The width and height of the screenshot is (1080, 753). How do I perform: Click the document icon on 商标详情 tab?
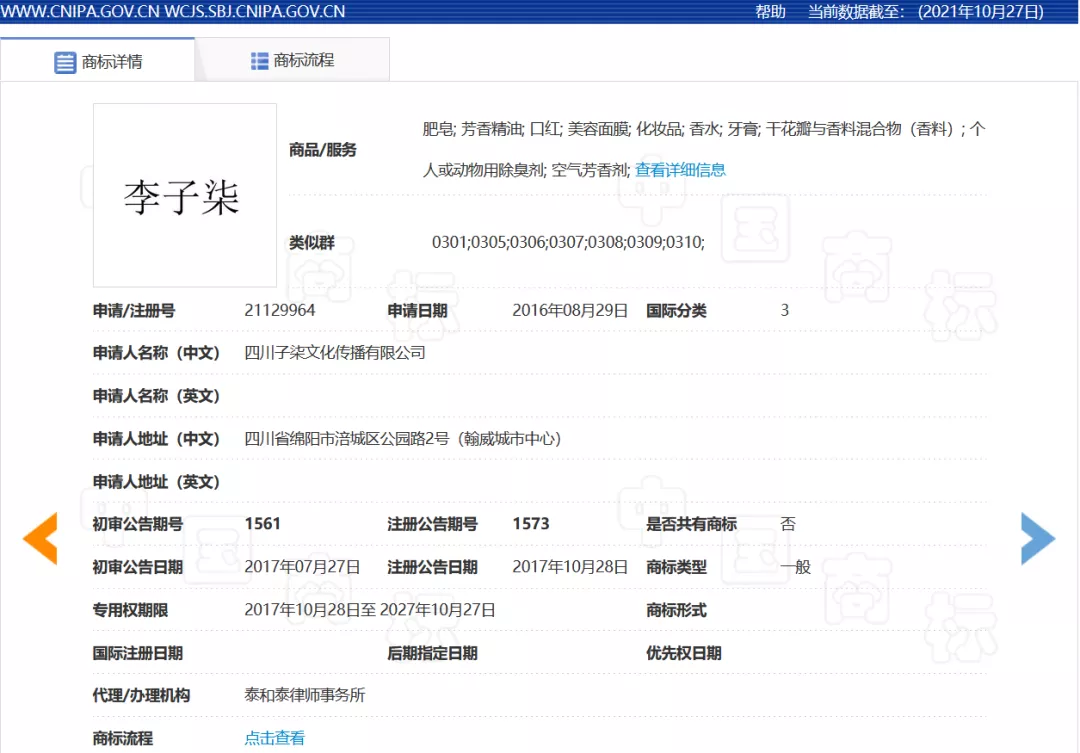click(65, 60)
